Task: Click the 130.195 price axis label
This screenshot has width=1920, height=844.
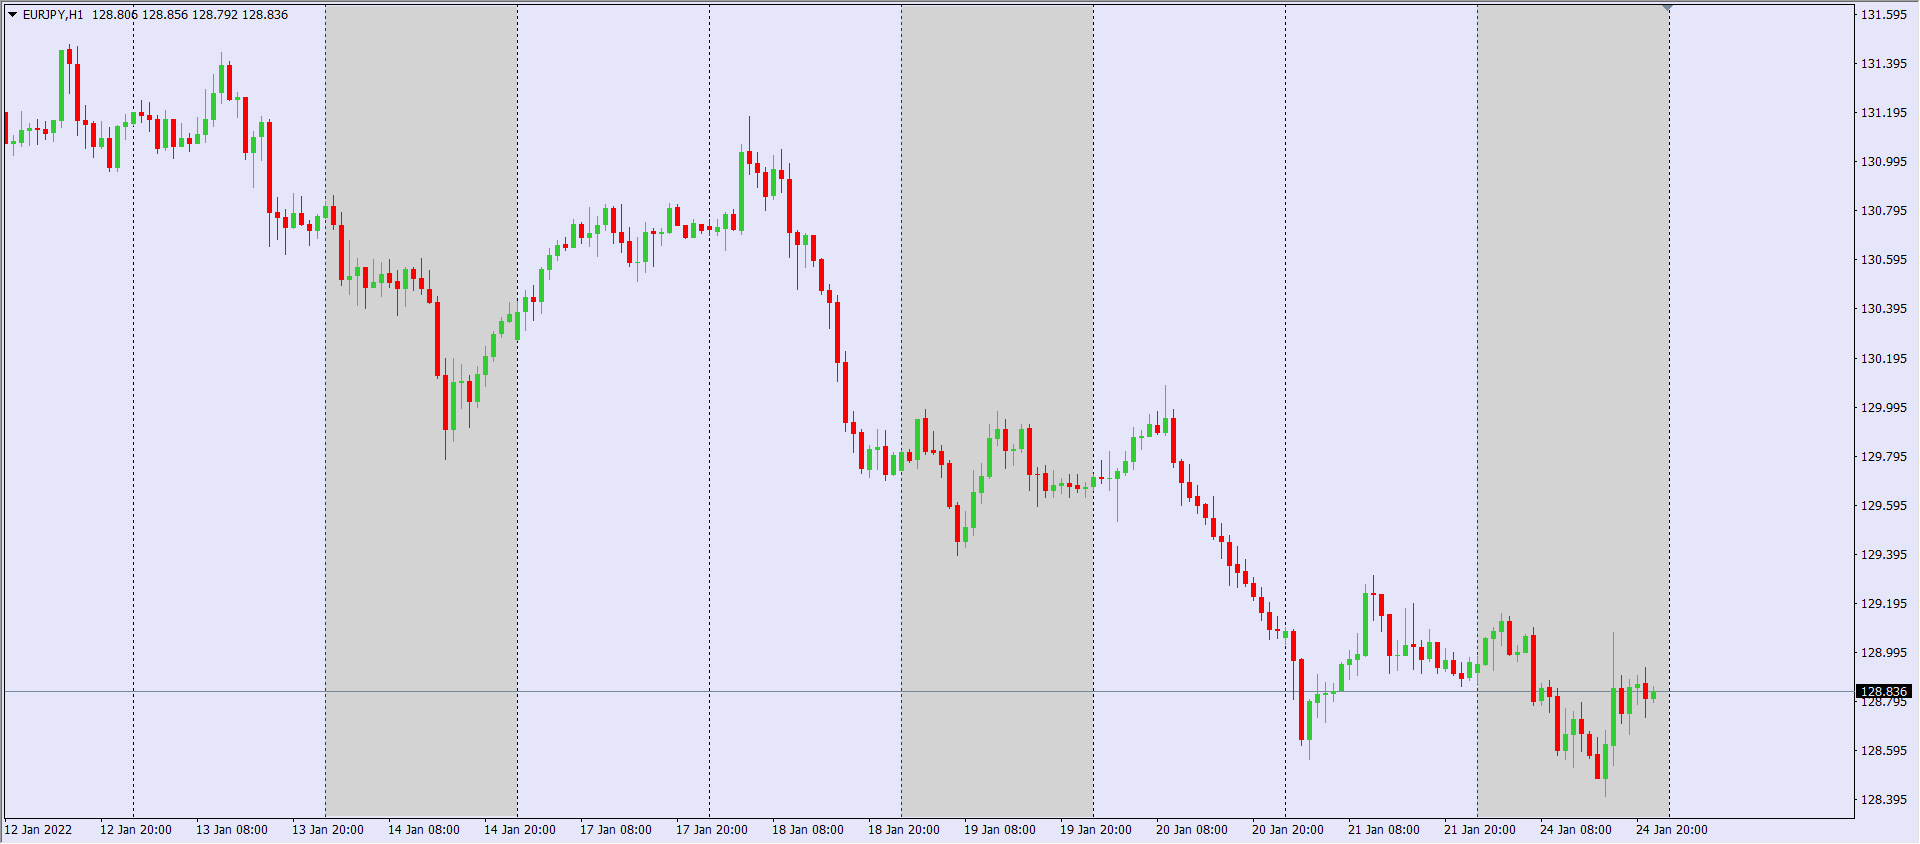Action: 1883,358
